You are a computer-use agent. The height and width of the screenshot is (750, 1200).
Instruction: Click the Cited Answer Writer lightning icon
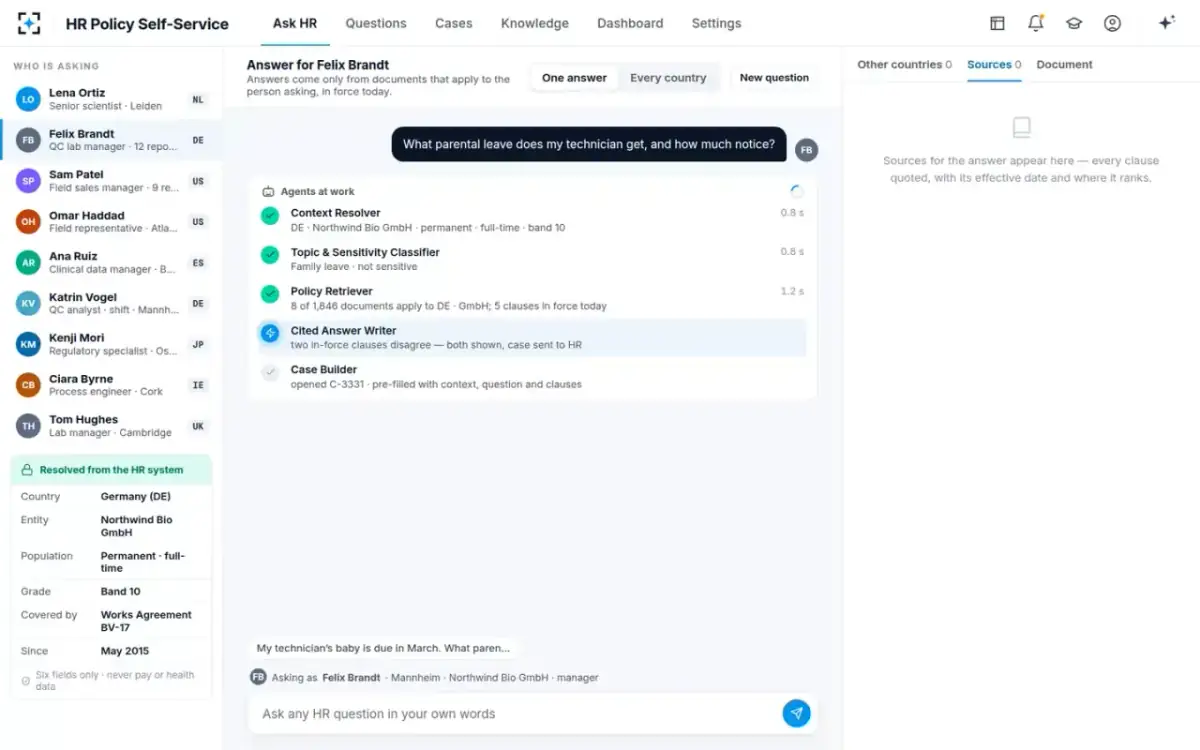click(270, 333)
